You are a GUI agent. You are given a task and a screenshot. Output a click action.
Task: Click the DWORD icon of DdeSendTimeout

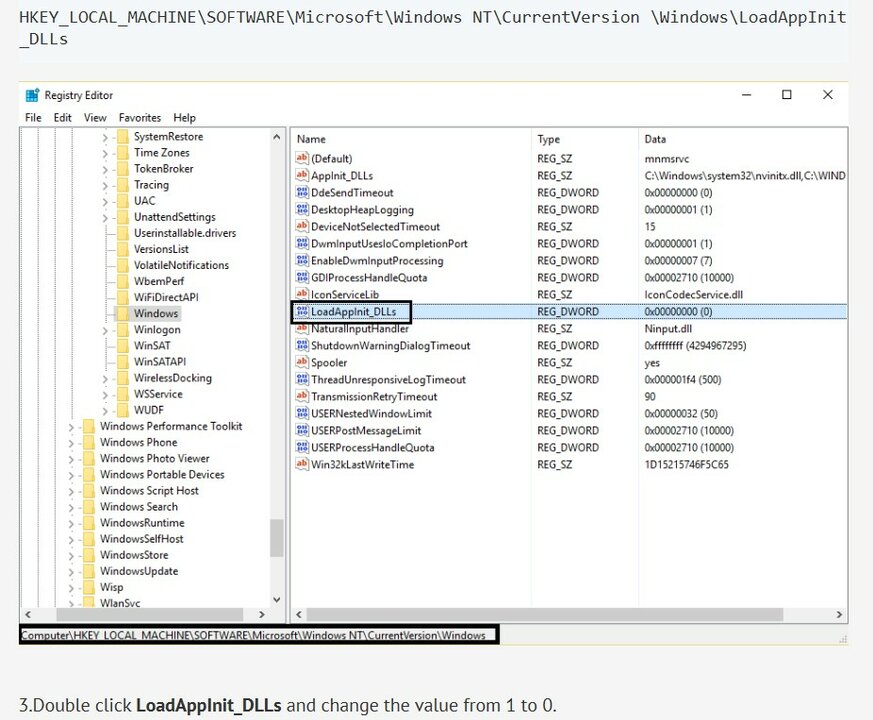click(302, 192)
